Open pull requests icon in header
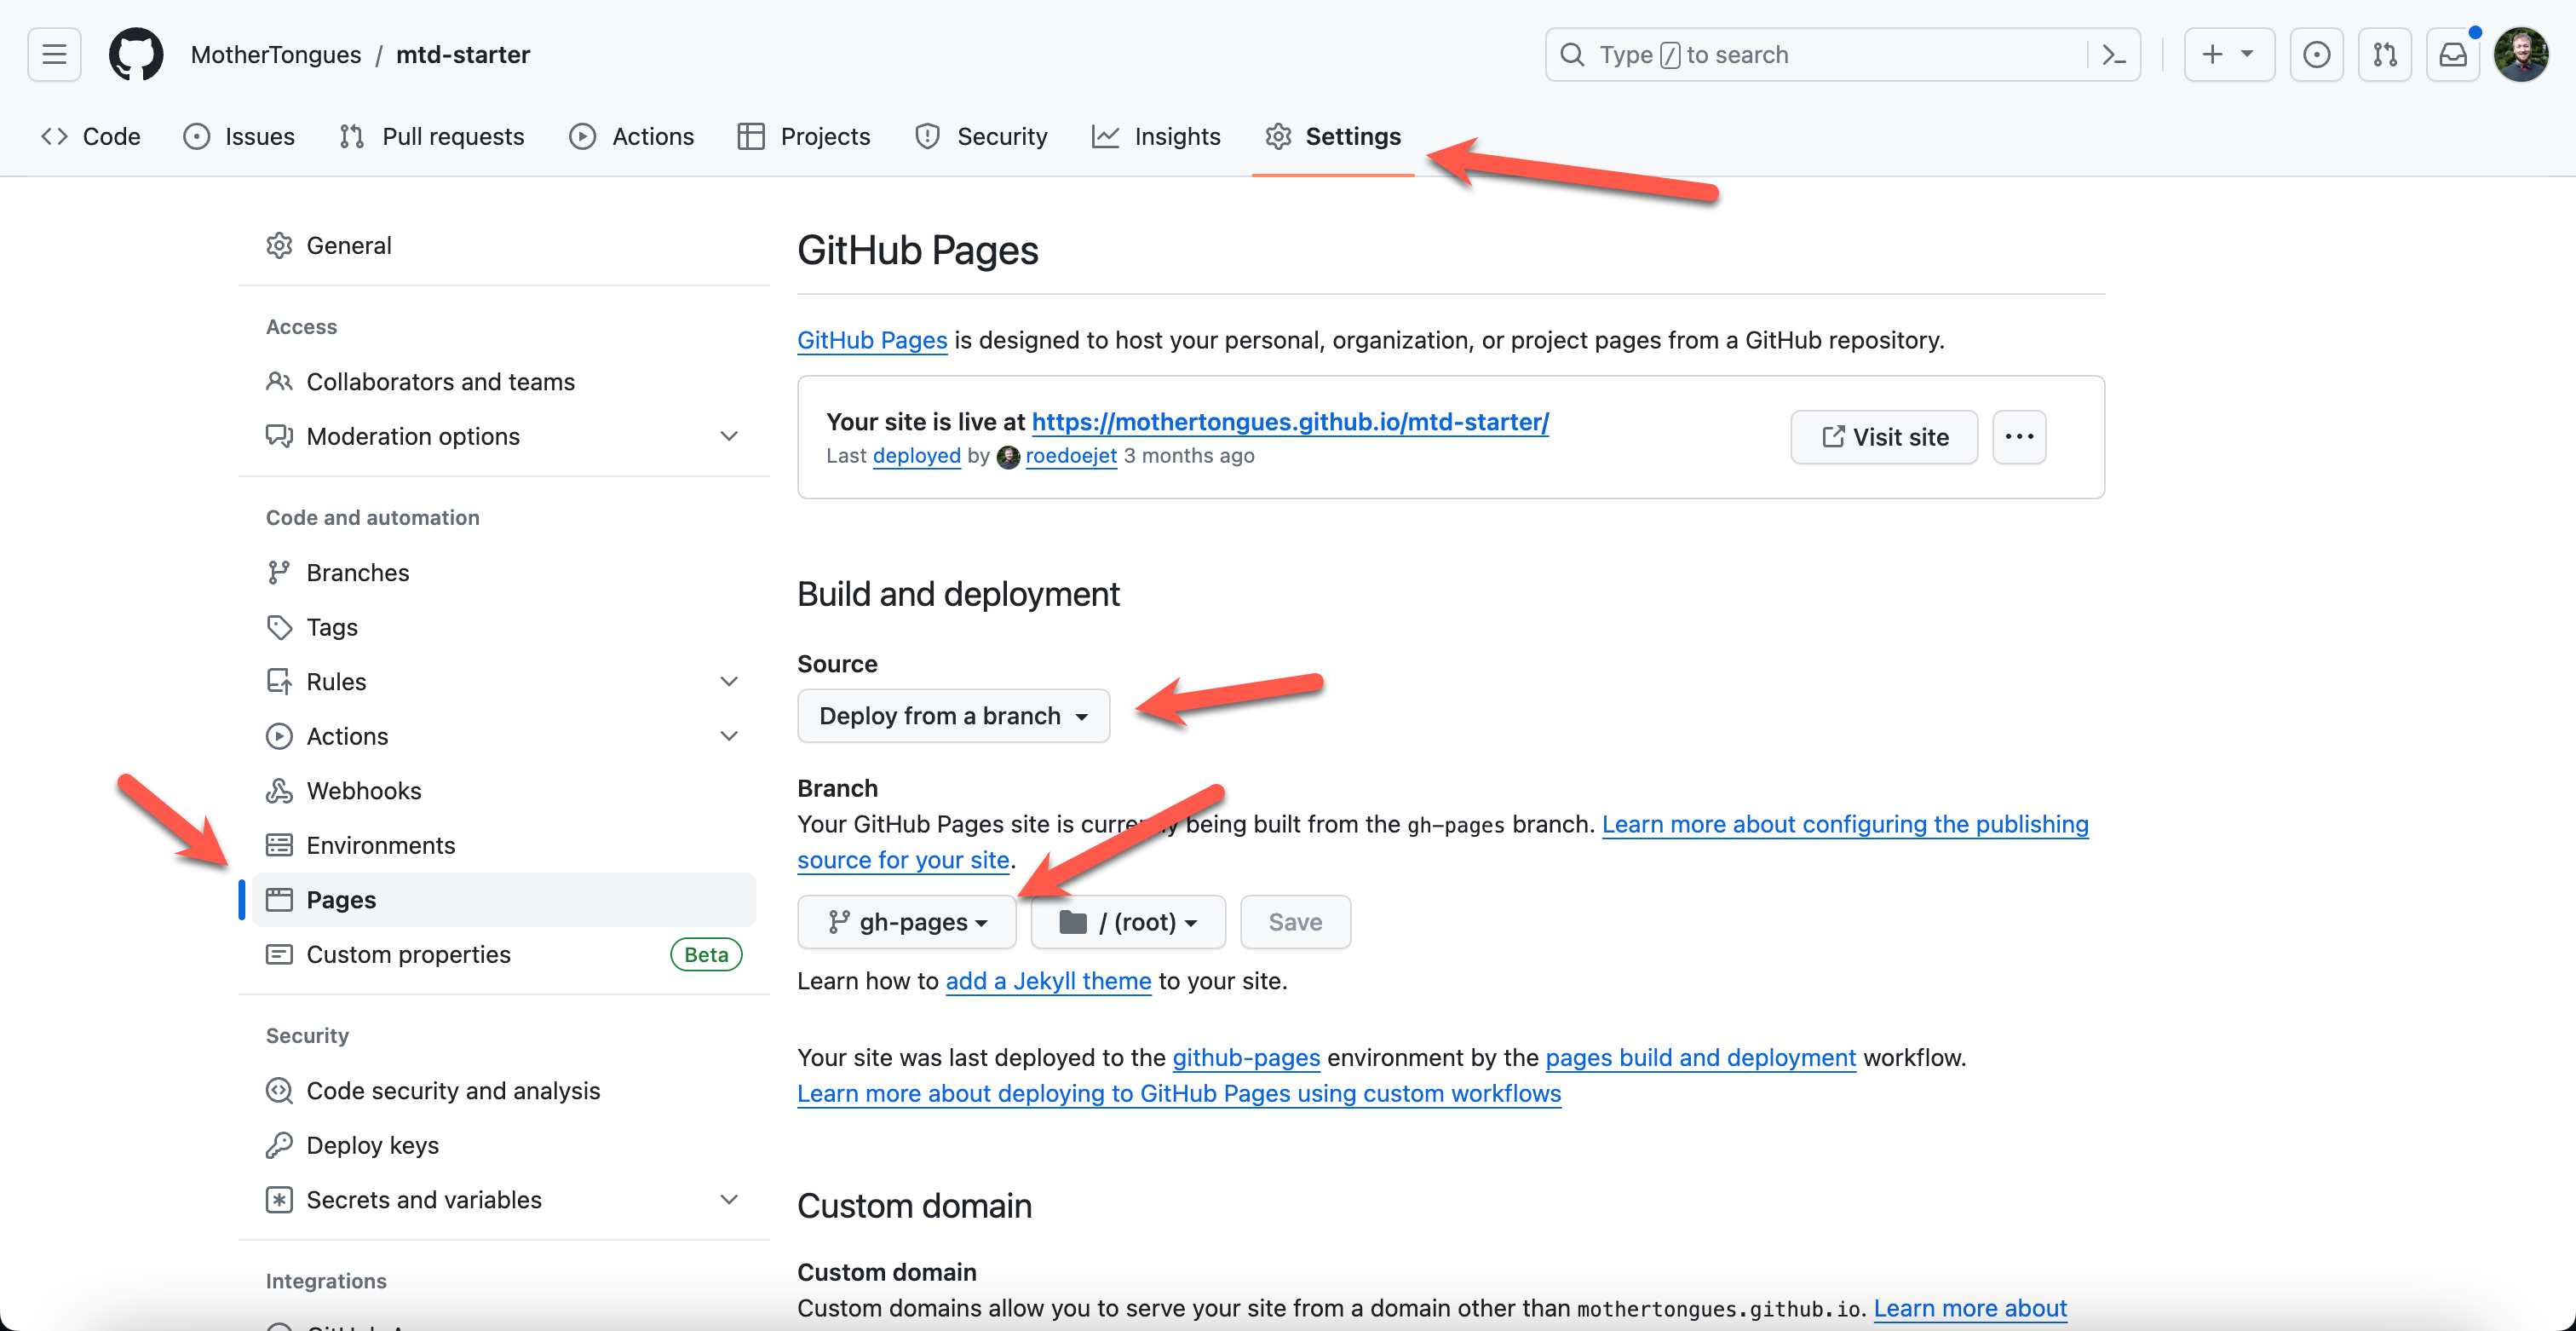 (x=2384, y=54)
